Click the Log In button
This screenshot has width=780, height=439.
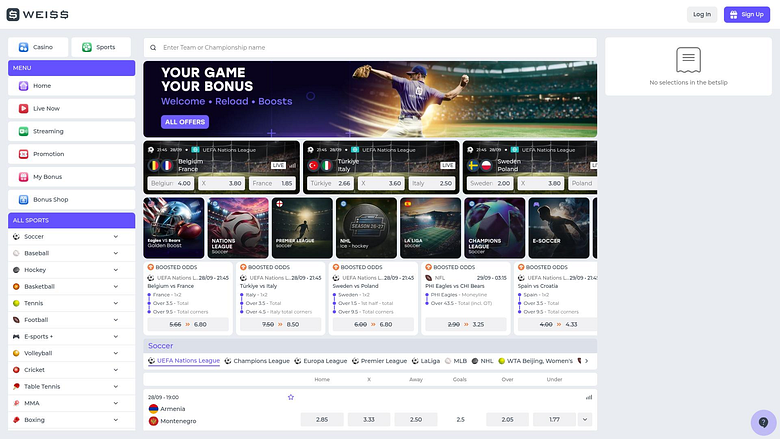pyautogui.click(x=702, y=14)
